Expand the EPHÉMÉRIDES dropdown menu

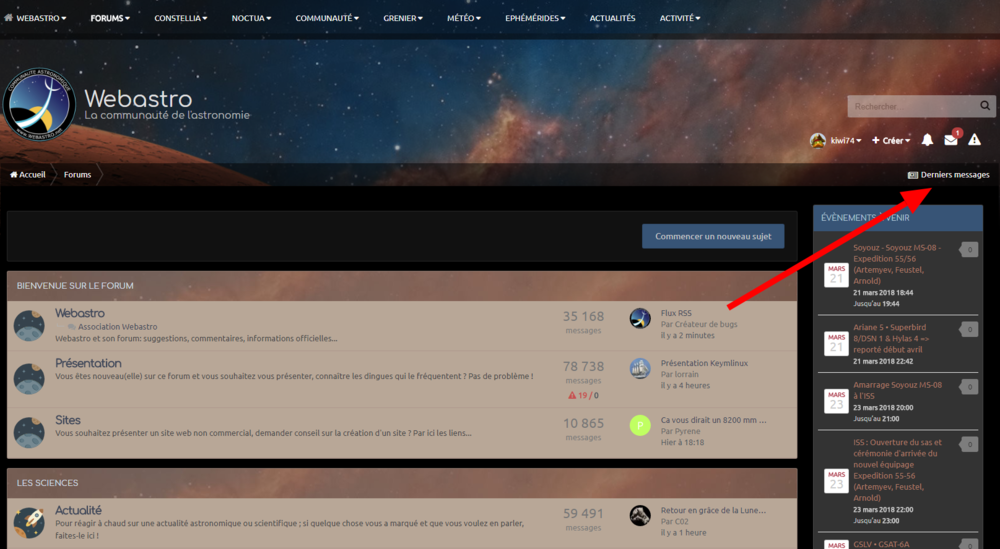click(536, 18)
